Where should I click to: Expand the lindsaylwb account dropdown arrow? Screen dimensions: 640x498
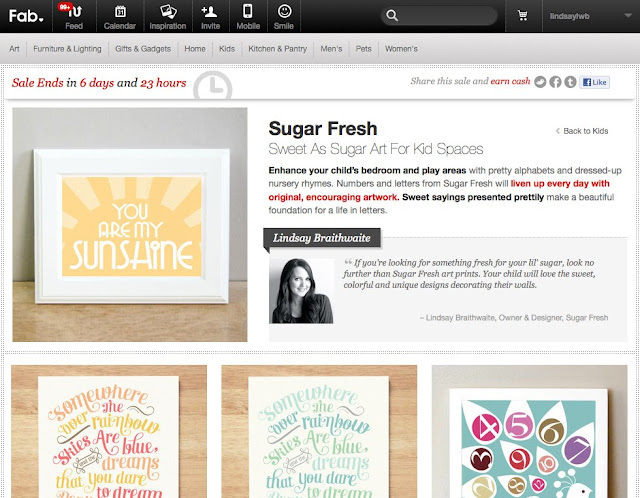[628, 16]
